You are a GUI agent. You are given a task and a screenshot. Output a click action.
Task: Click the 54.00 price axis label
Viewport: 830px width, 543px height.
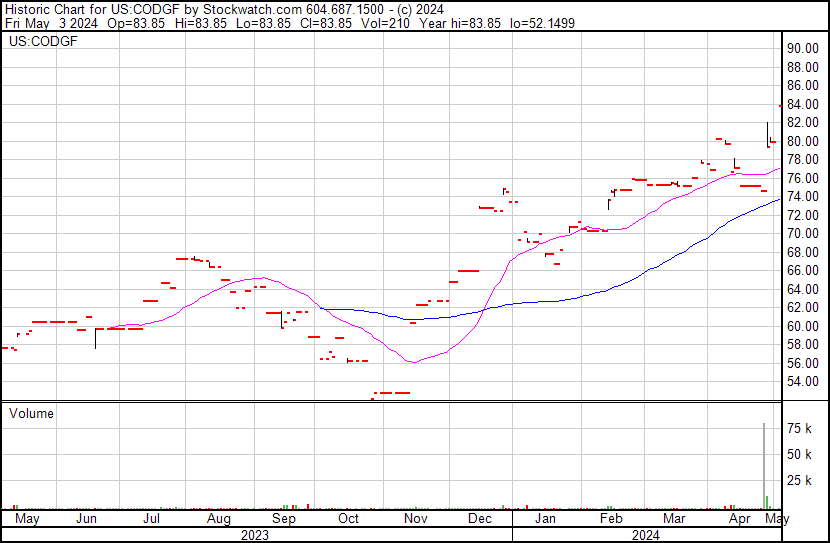click(802, 382)
